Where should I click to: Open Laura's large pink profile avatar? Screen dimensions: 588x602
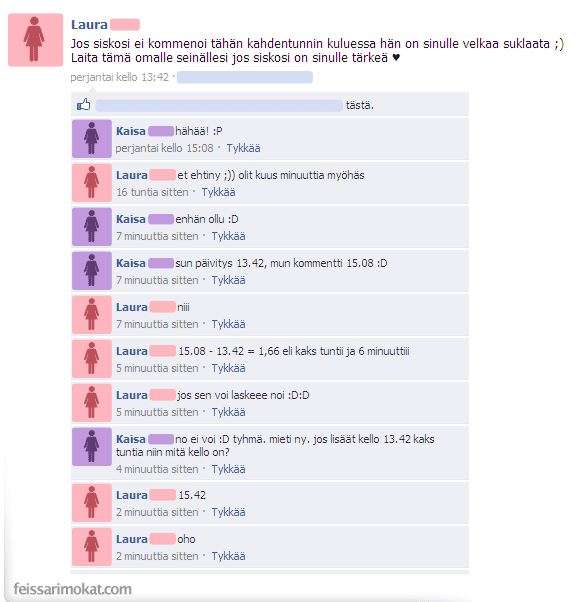click(35, 40)
